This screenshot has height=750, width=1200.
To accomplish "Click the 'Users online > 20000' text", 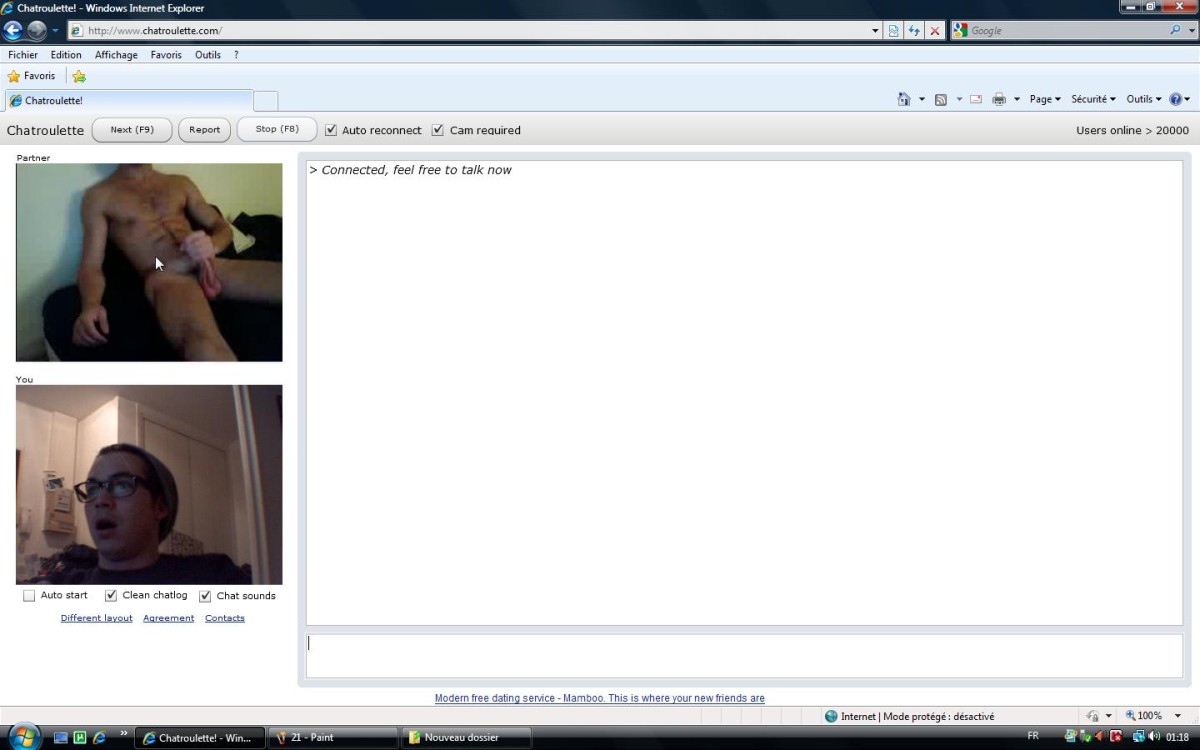I will pyautogui.click(x=1133, y=130).
